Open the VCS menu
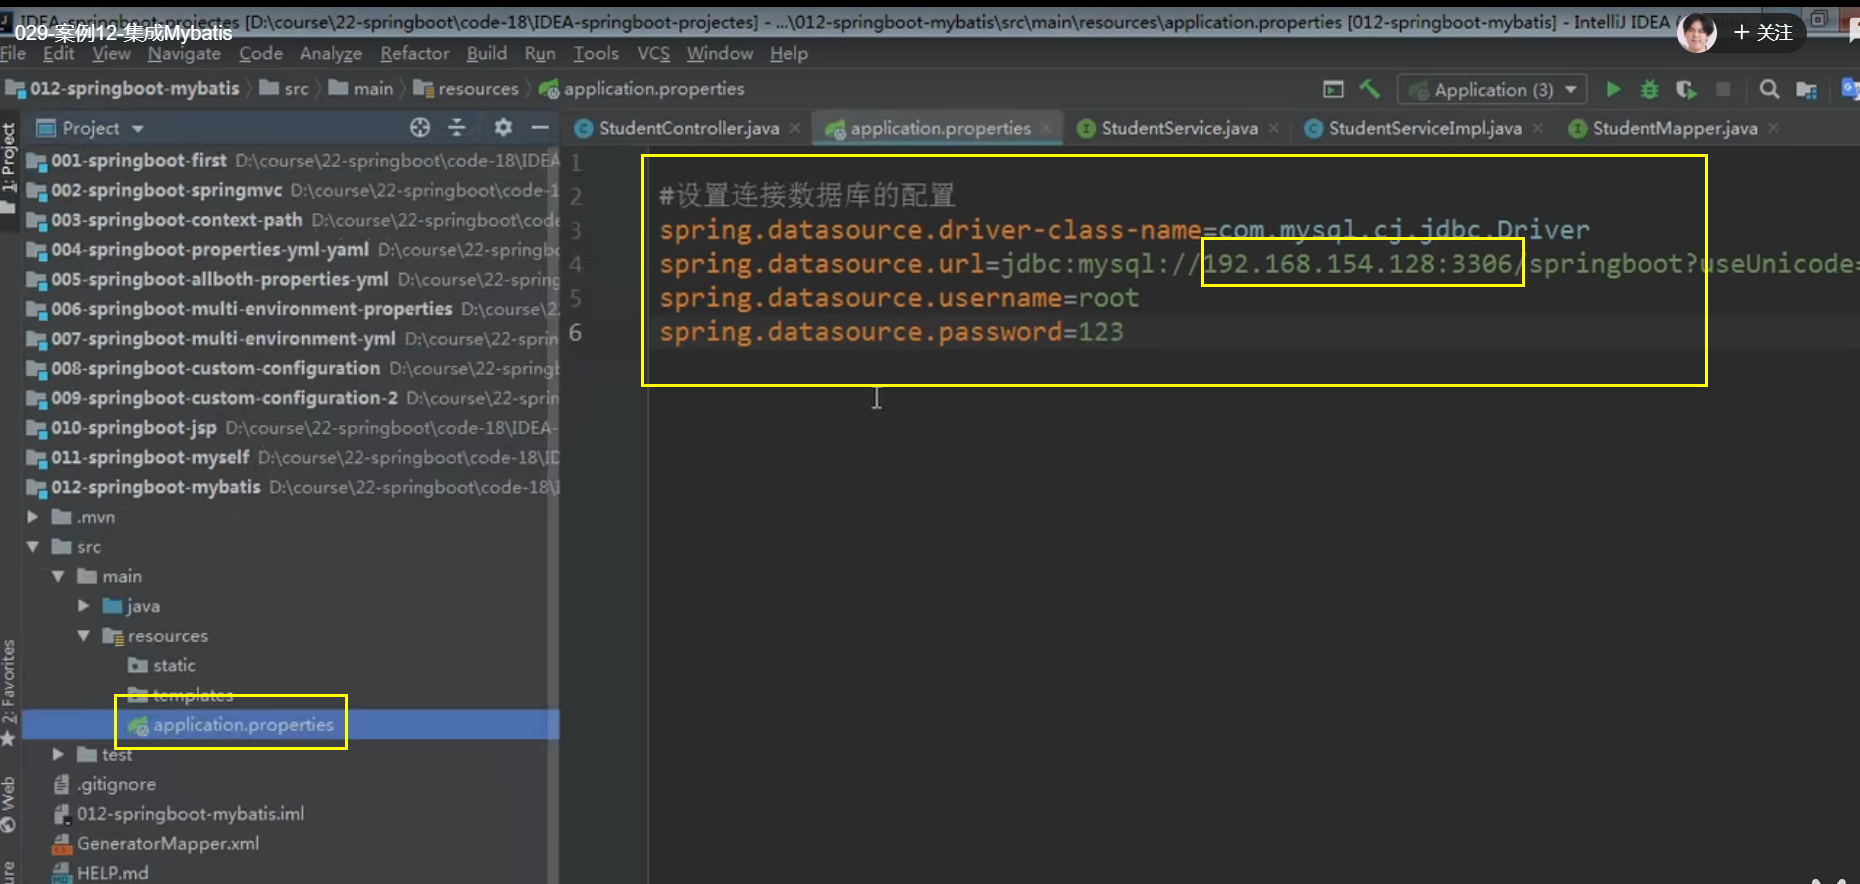 click(653, 53)
